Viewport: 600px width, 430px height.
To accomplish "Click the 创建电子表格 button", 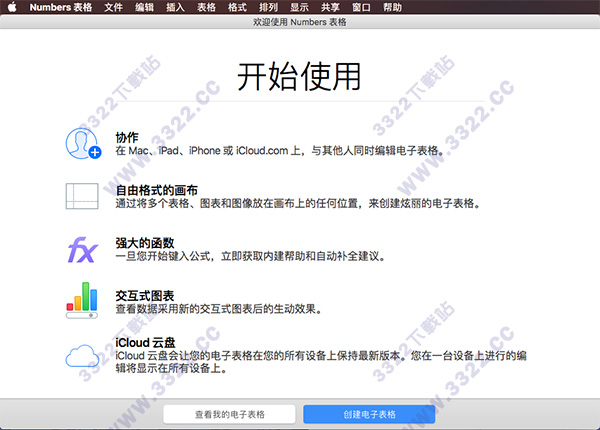I will click(x=369, y=414).
